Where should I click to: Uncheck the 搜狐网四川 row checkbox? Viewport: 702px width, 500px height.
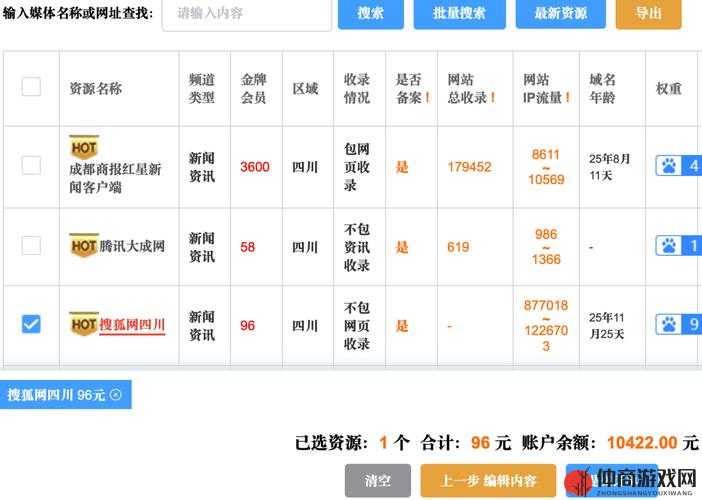tap(31, 324)
